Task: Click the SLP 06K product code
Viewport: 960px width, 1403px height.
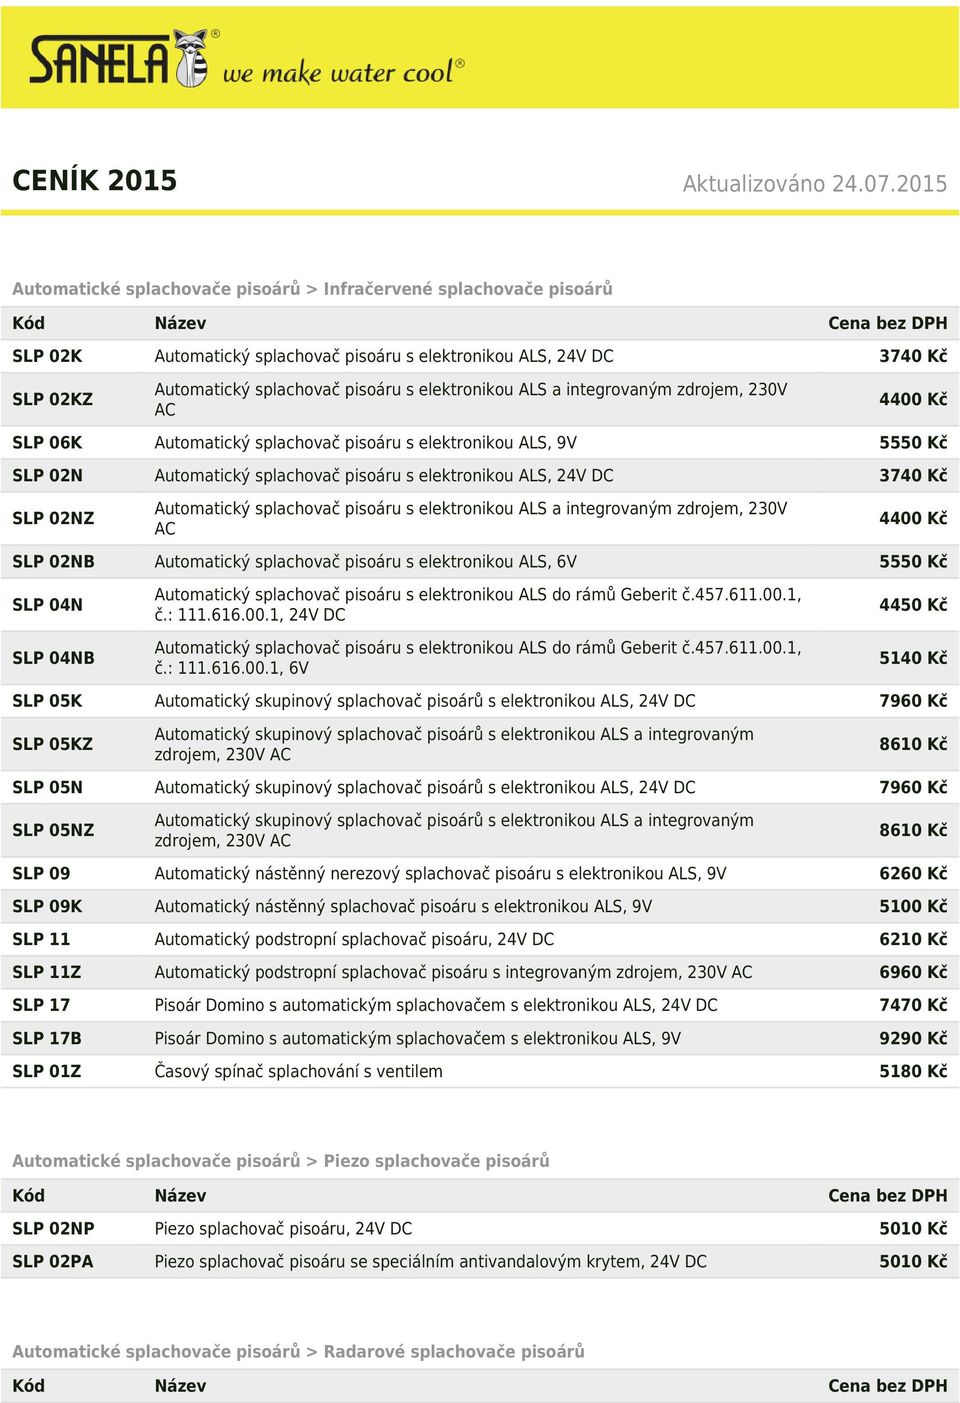Action: click(x=47, y=442)
